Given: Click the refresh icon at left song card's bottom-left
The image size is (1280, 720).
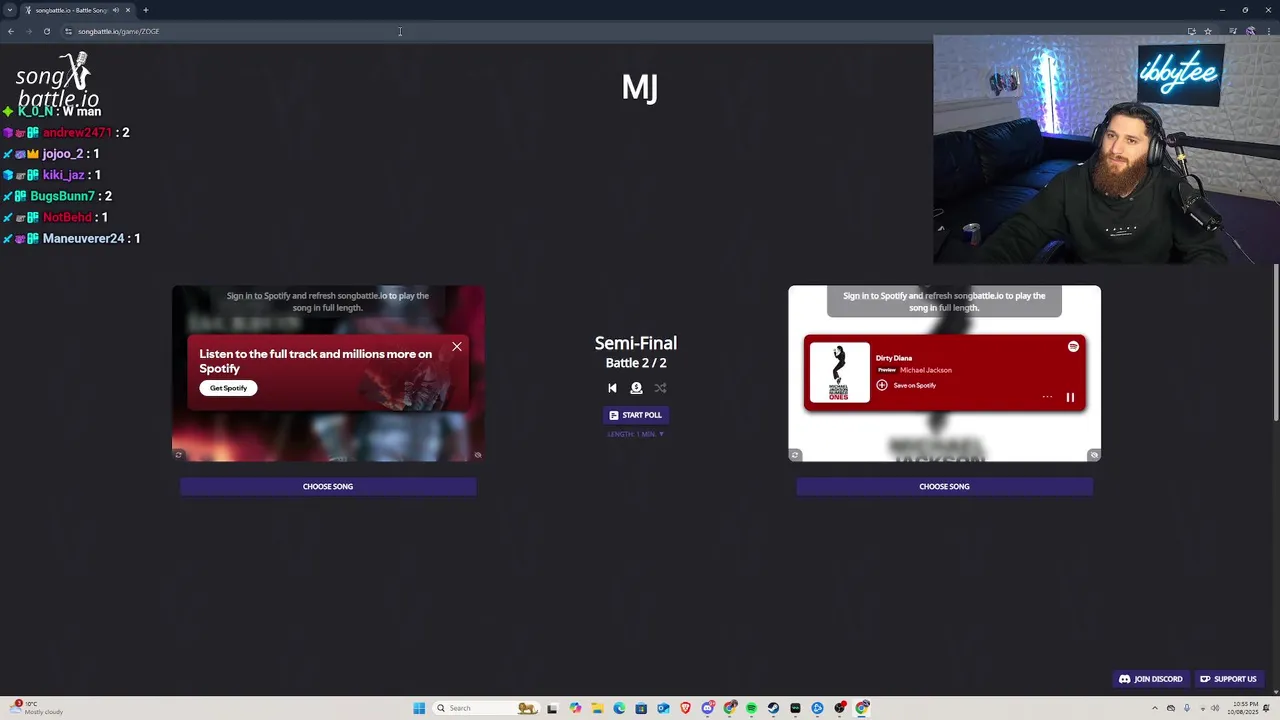Looking at the screenshot, I should click(x=179, y=455).
